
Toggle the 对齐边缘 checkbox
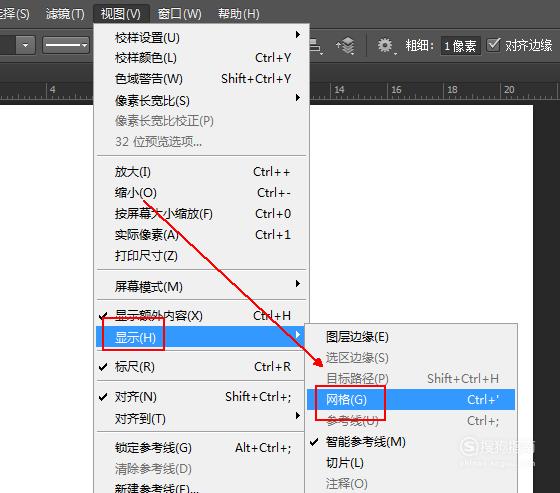pos(494,45)
